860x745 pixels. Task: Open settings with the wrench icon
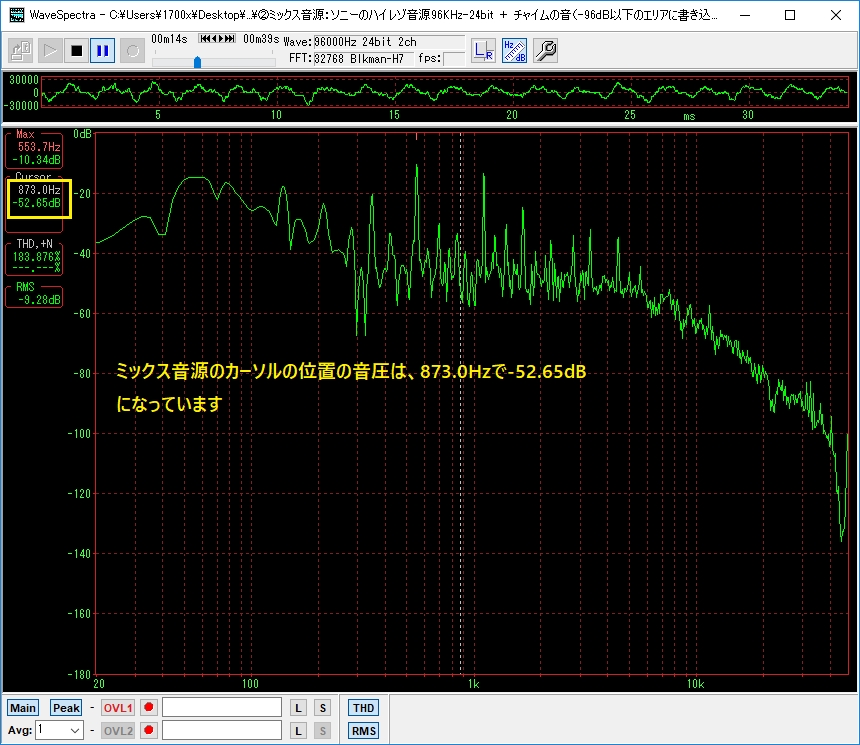click(546, 51)
